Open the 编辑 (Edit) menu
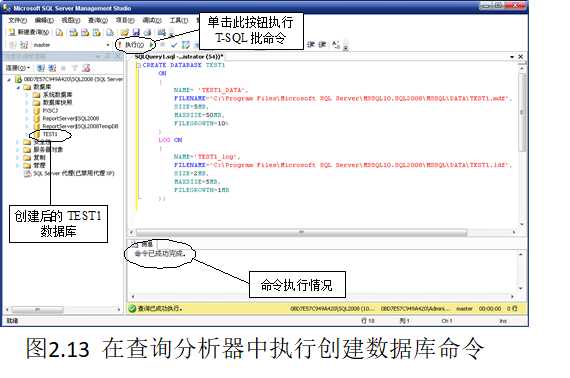 pyautogui.click(x=44, y=20)
